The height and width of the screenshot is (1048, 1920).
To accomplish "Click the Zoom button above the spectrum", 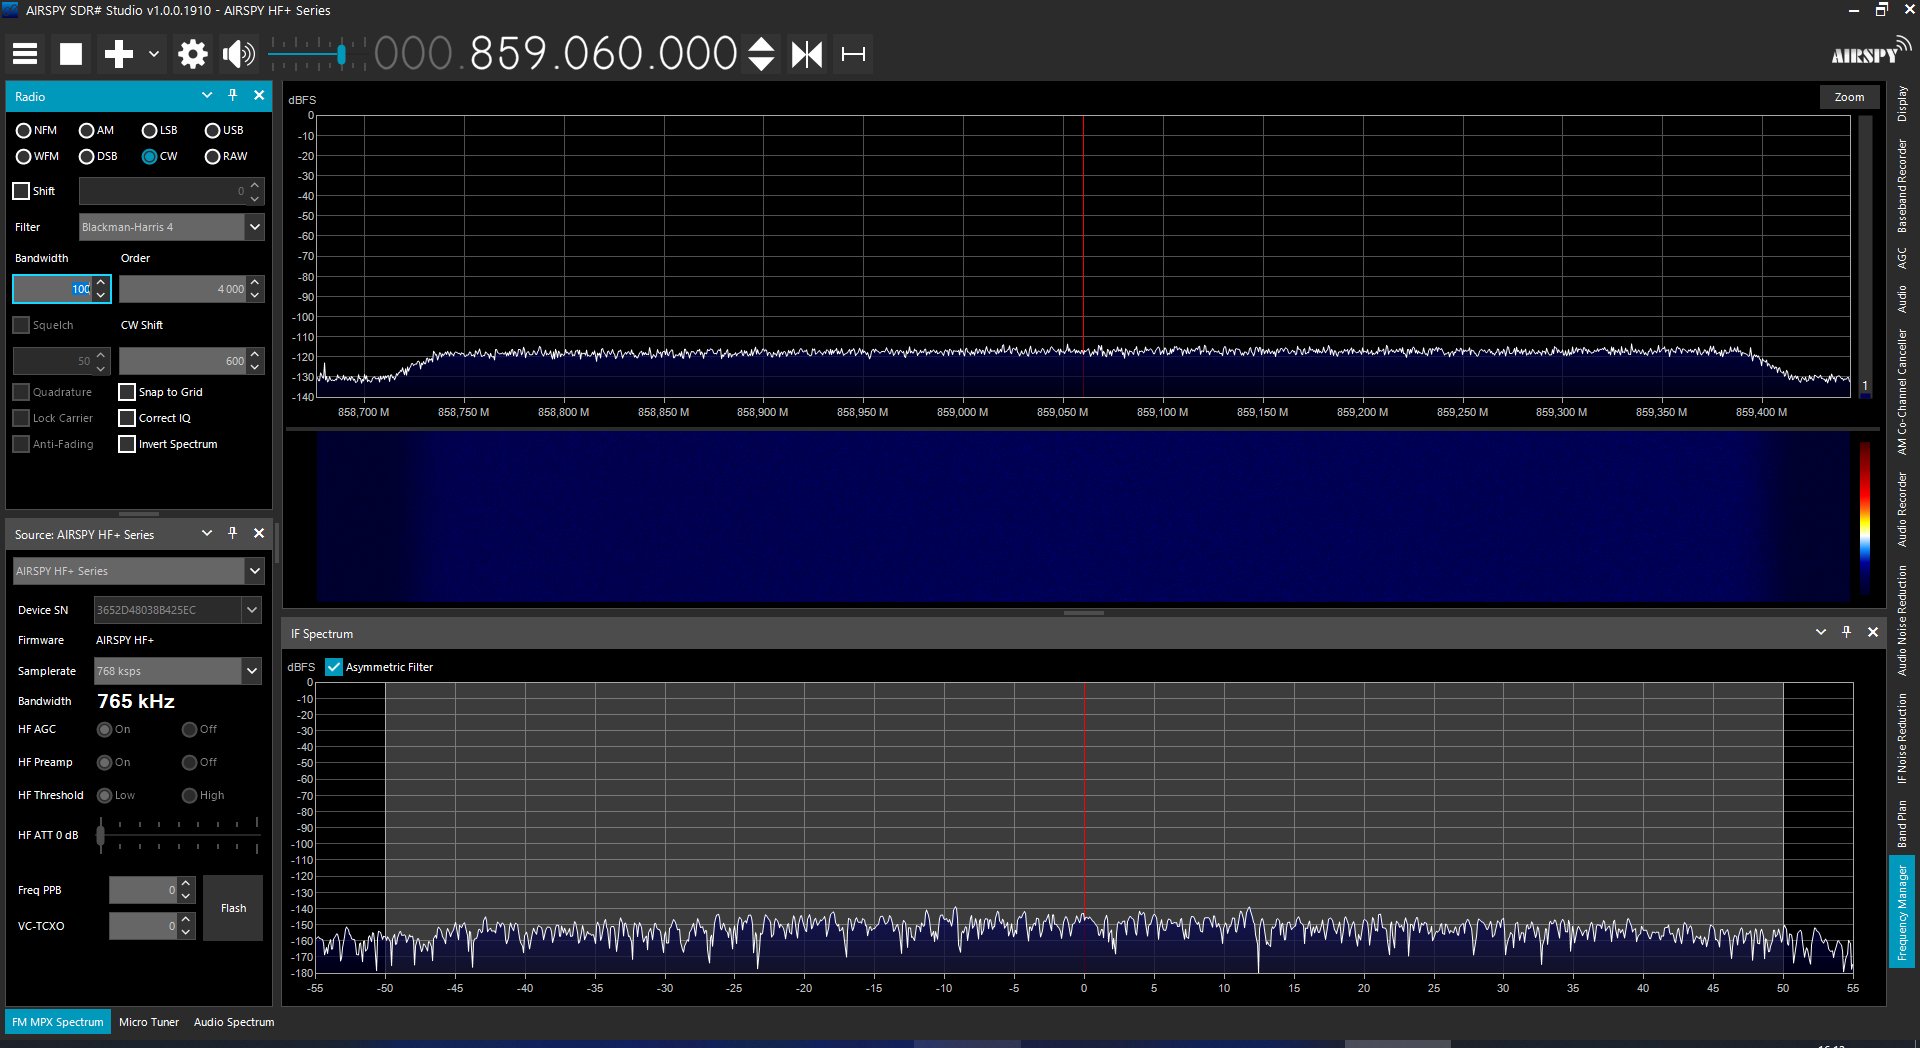I will tap(1849, 96).
